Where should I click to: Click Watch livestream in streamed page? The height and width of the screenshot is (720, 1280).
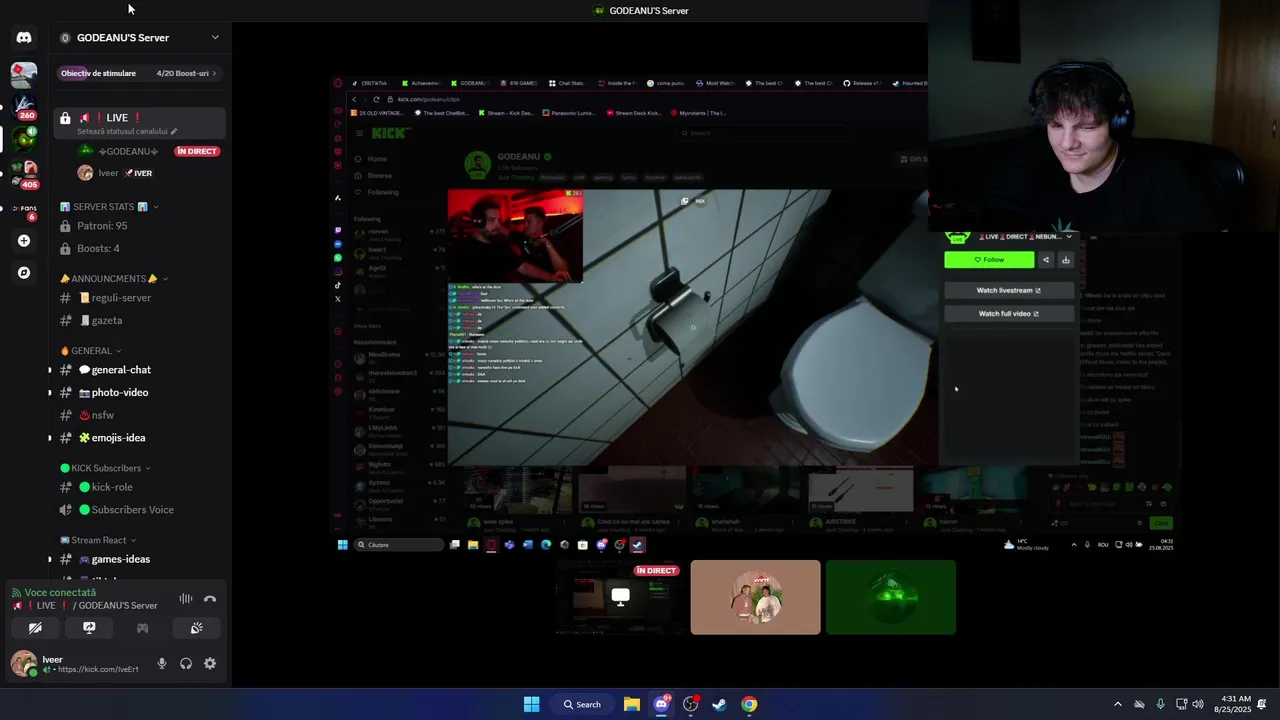pos(1009,291)
